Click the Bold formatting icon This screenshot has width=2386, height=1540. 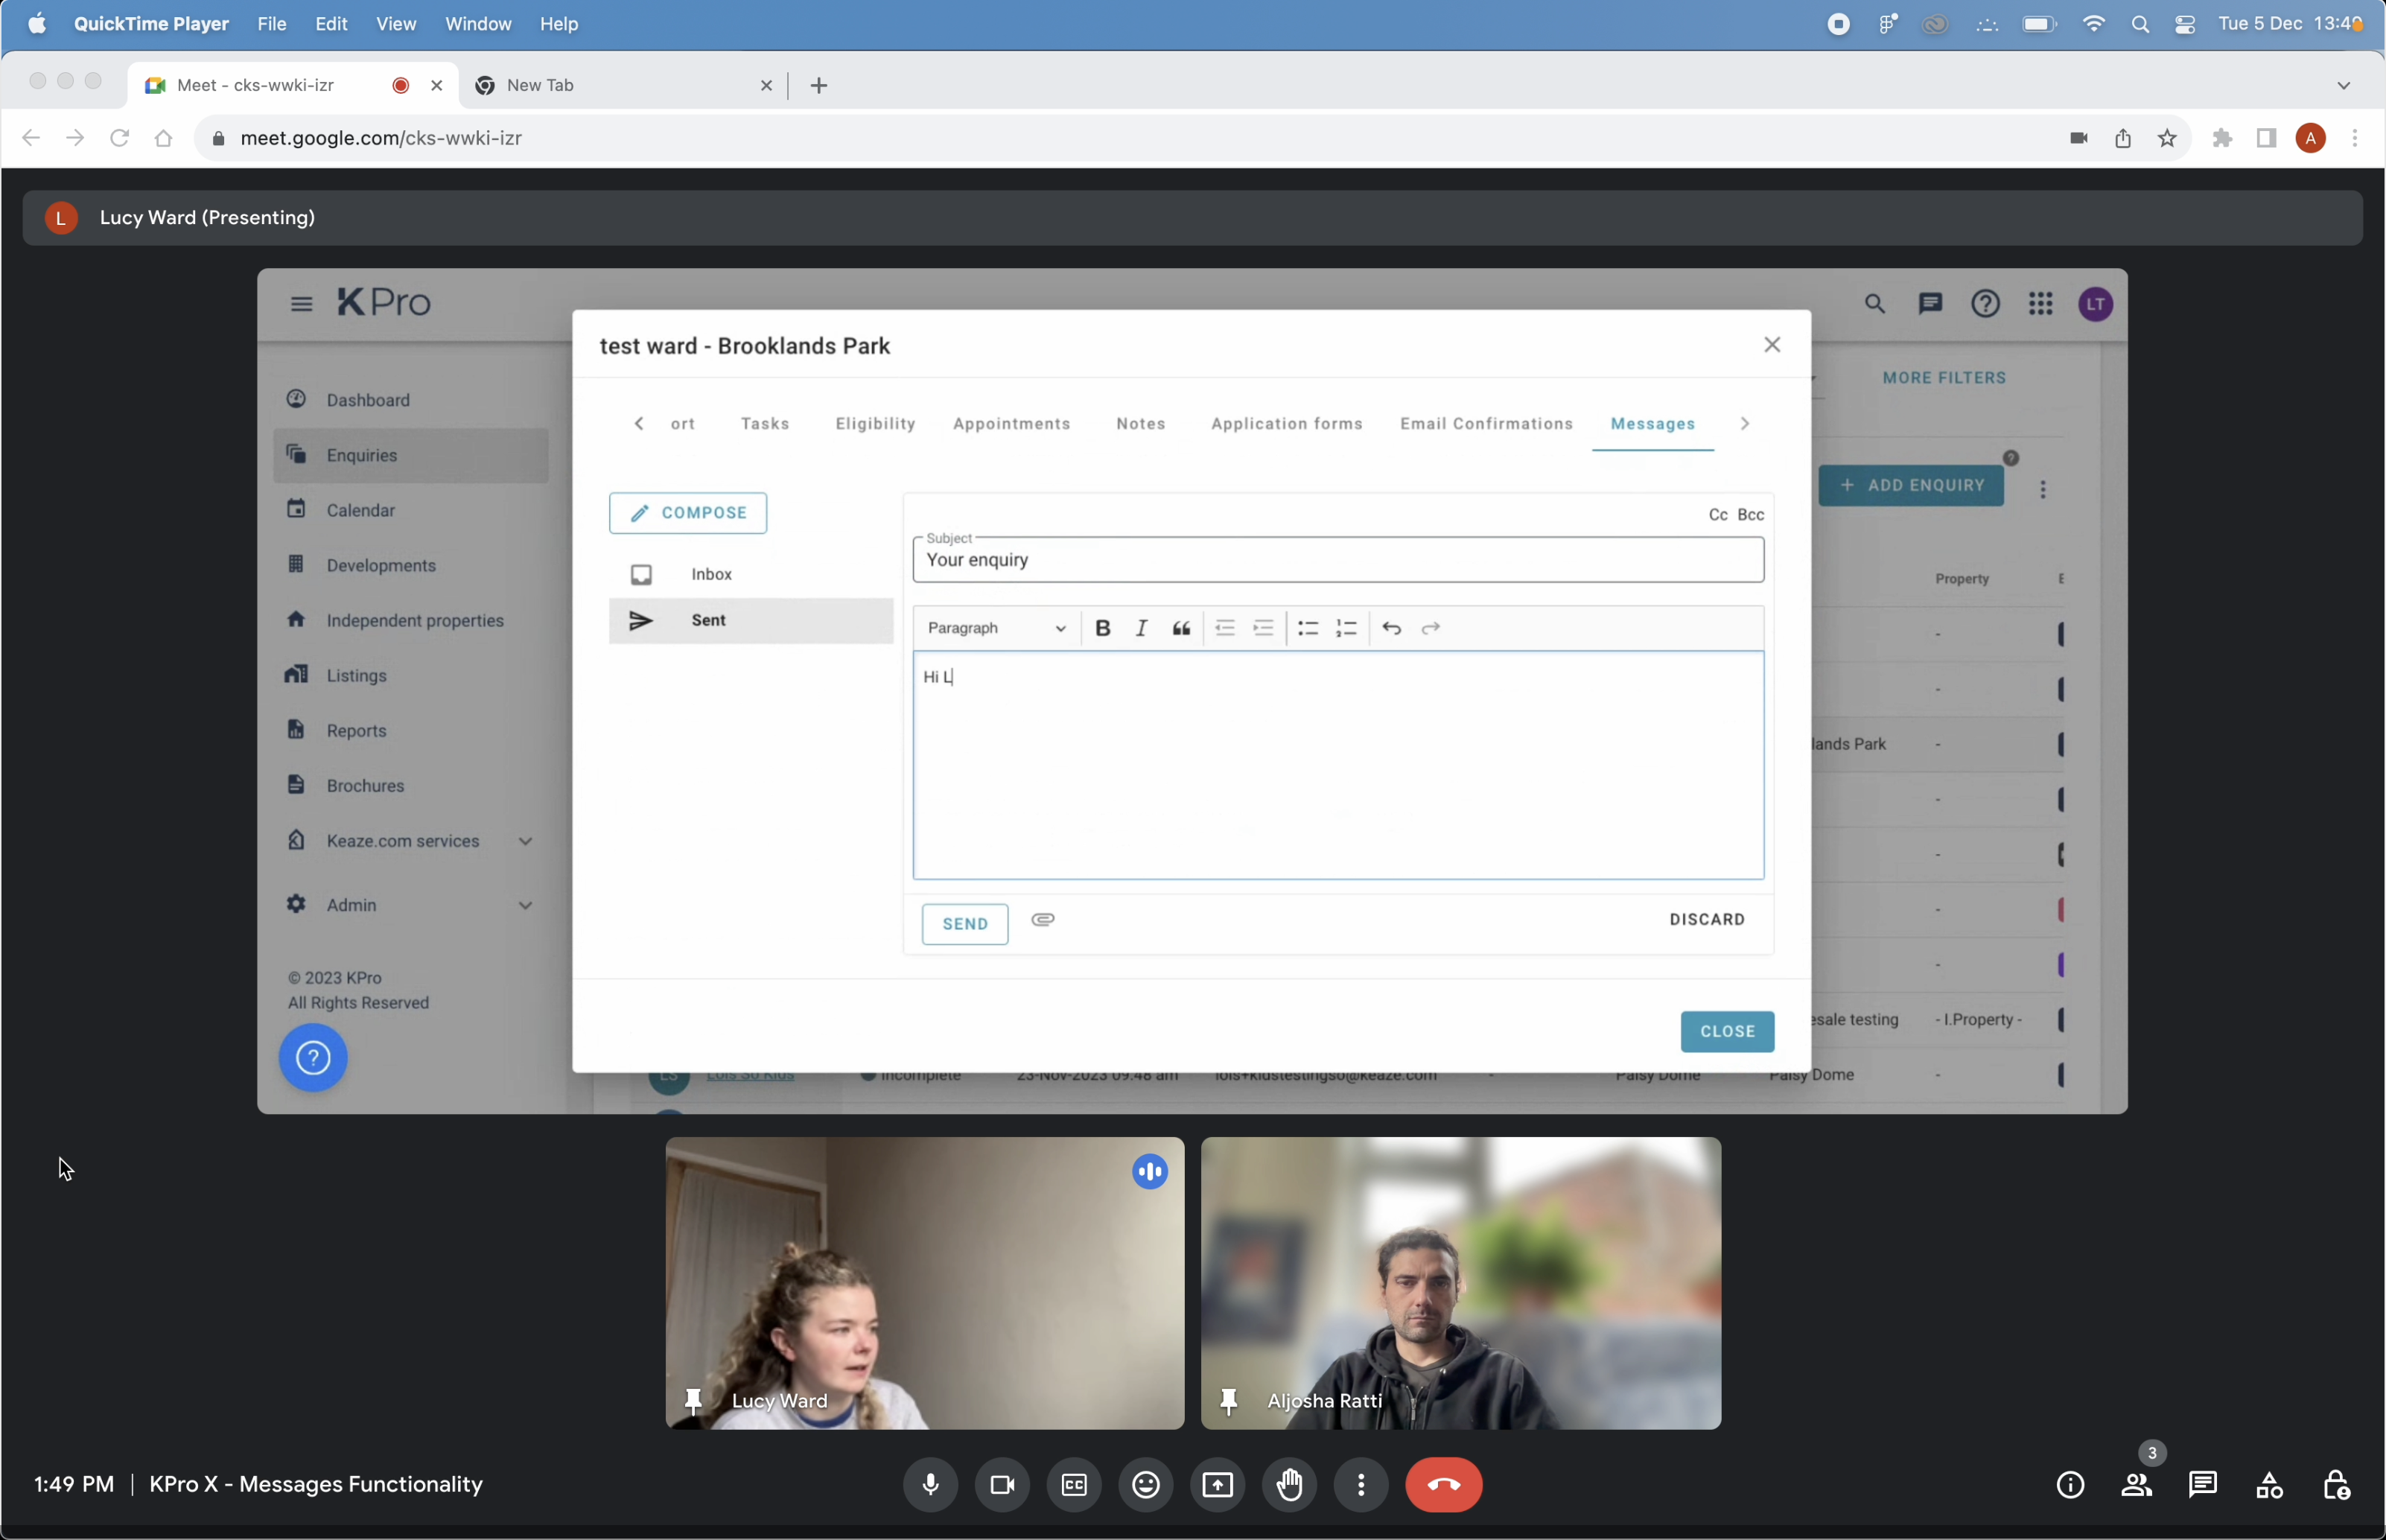click(x=1102, y=628)
